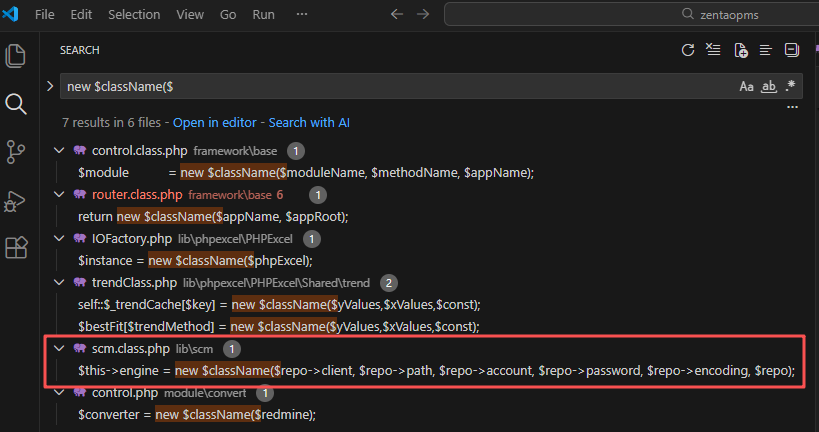Click the Open in editor link
Viewport: 819px width, 432px height.
(x=214, y=122)
